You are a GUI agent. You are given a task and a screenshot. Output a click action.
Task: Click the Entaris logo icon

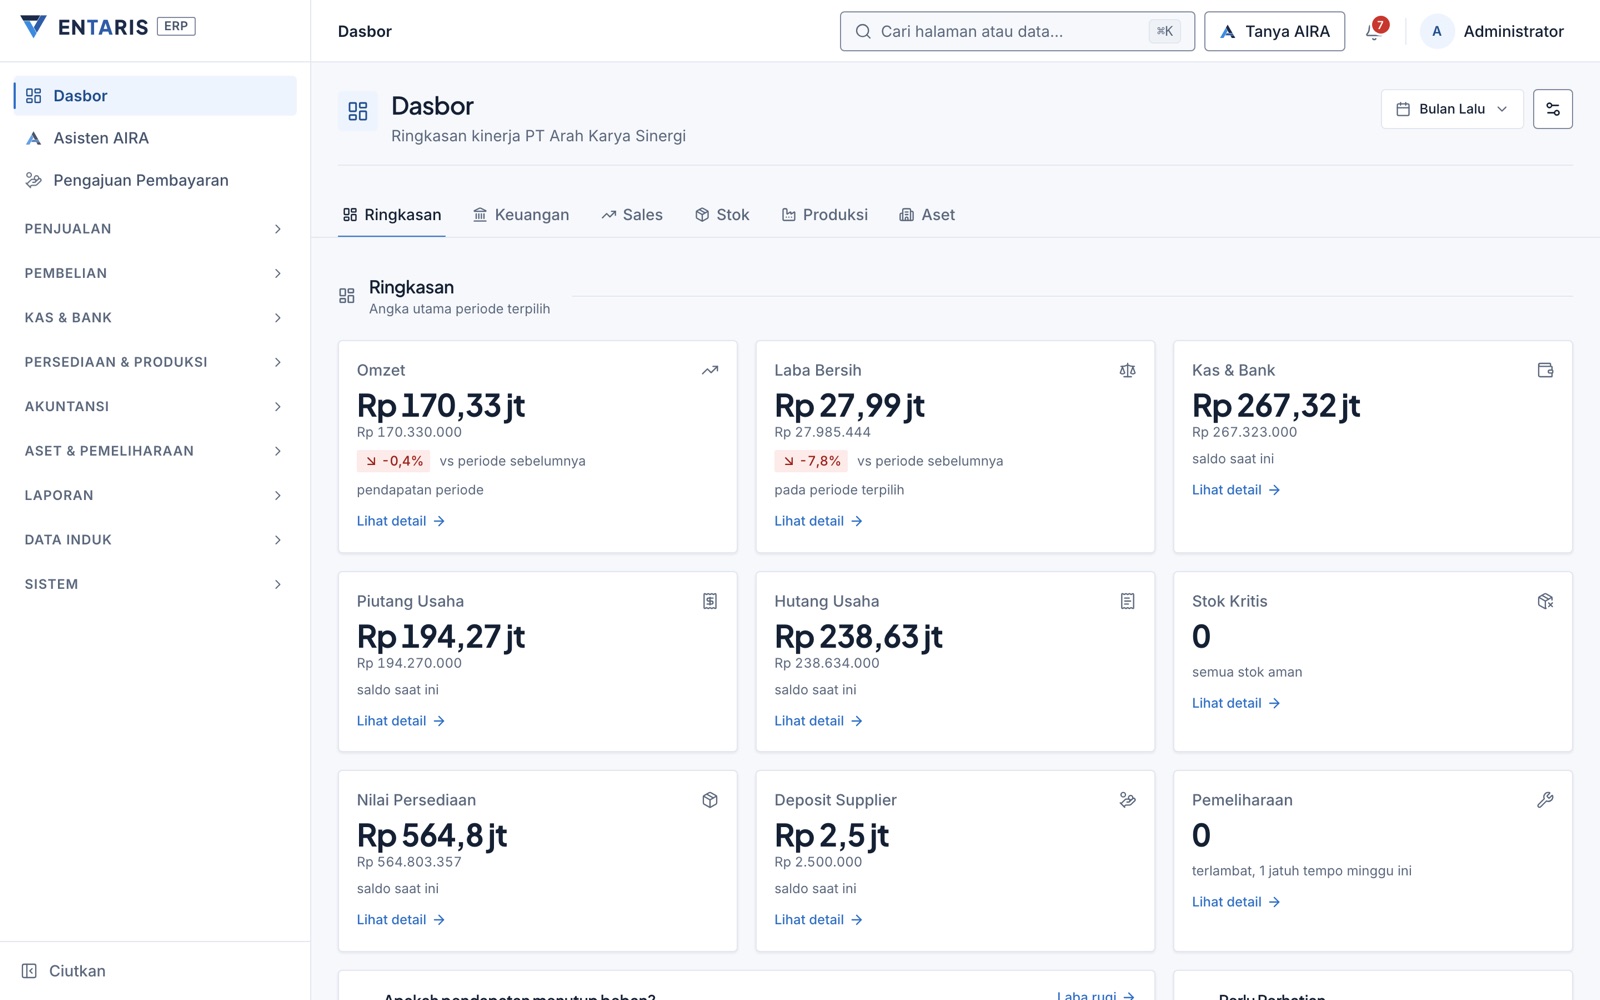tap(33, 27)
